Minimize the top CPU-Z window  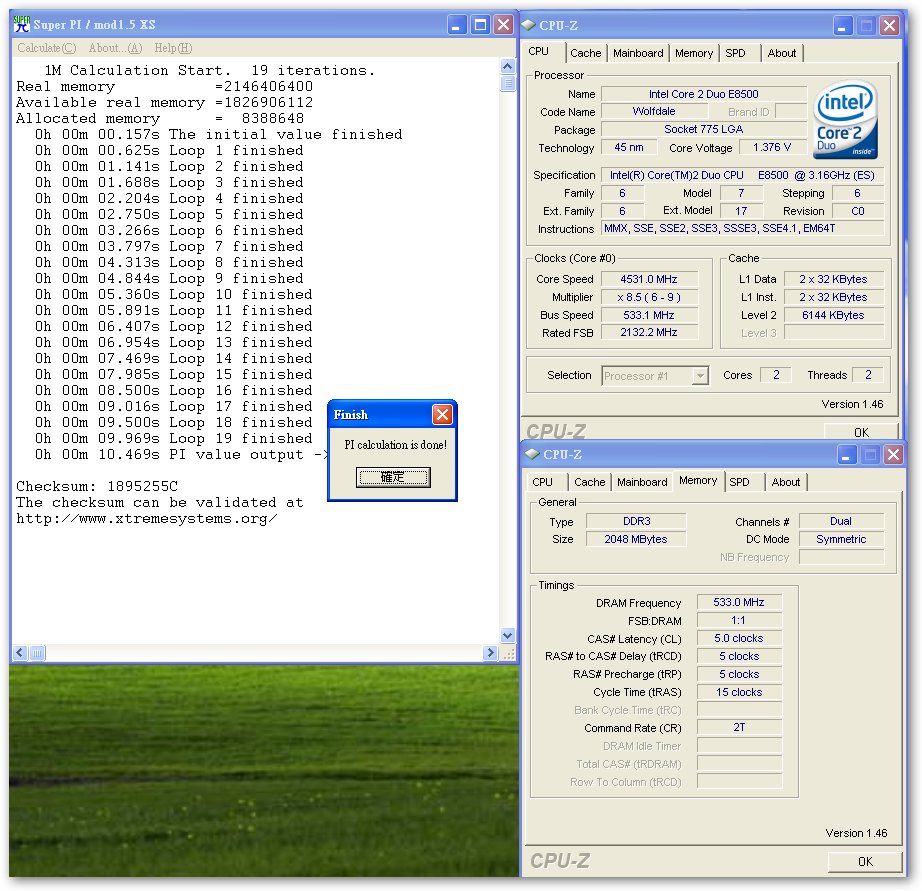[841, 26]
